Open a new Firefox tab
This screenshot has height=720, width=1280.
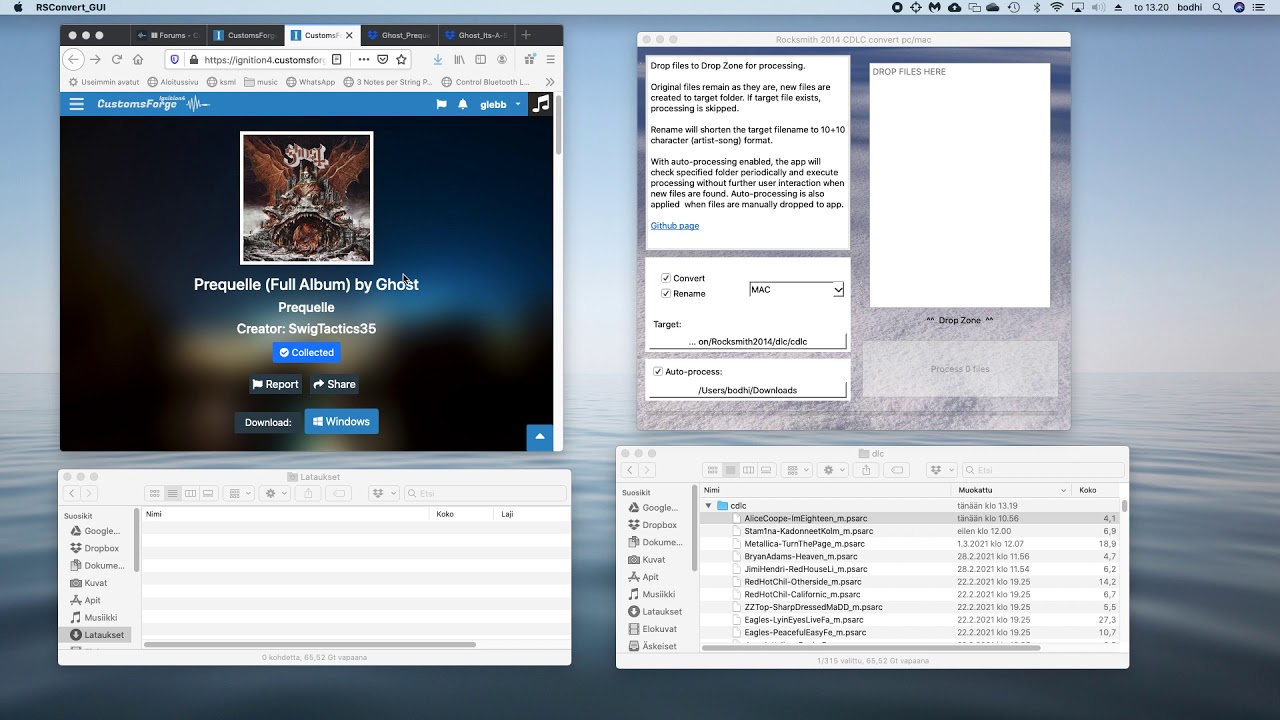click(526, 35)
